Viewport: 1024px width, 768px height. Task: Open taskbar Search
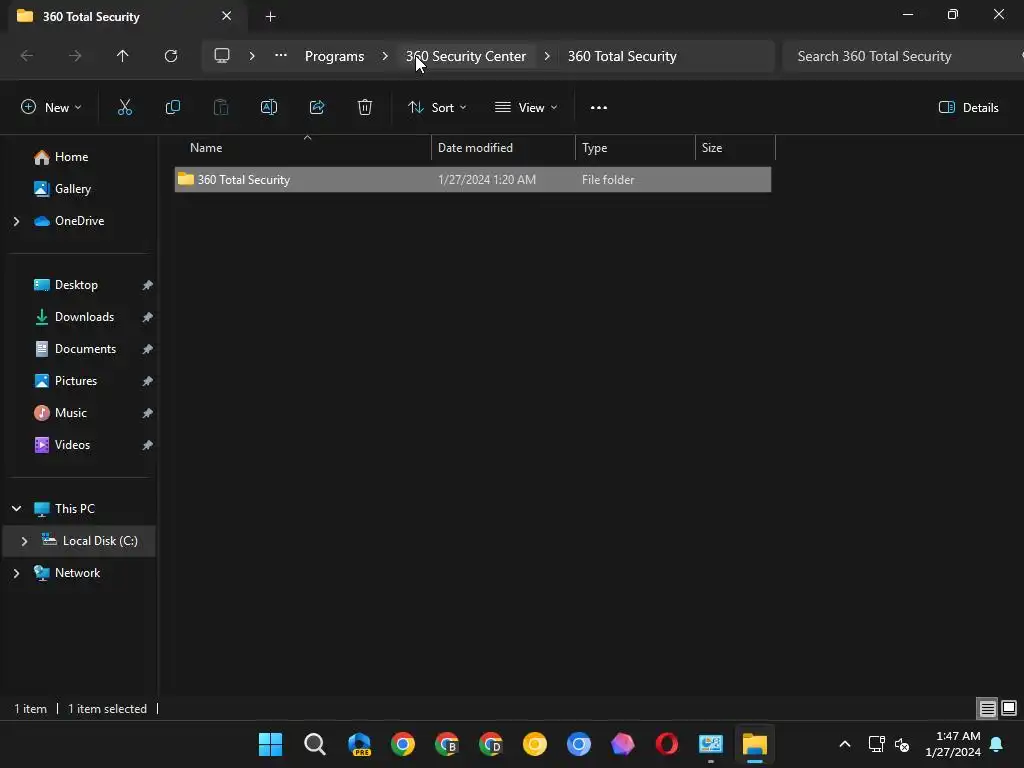[x=315, y=744]
